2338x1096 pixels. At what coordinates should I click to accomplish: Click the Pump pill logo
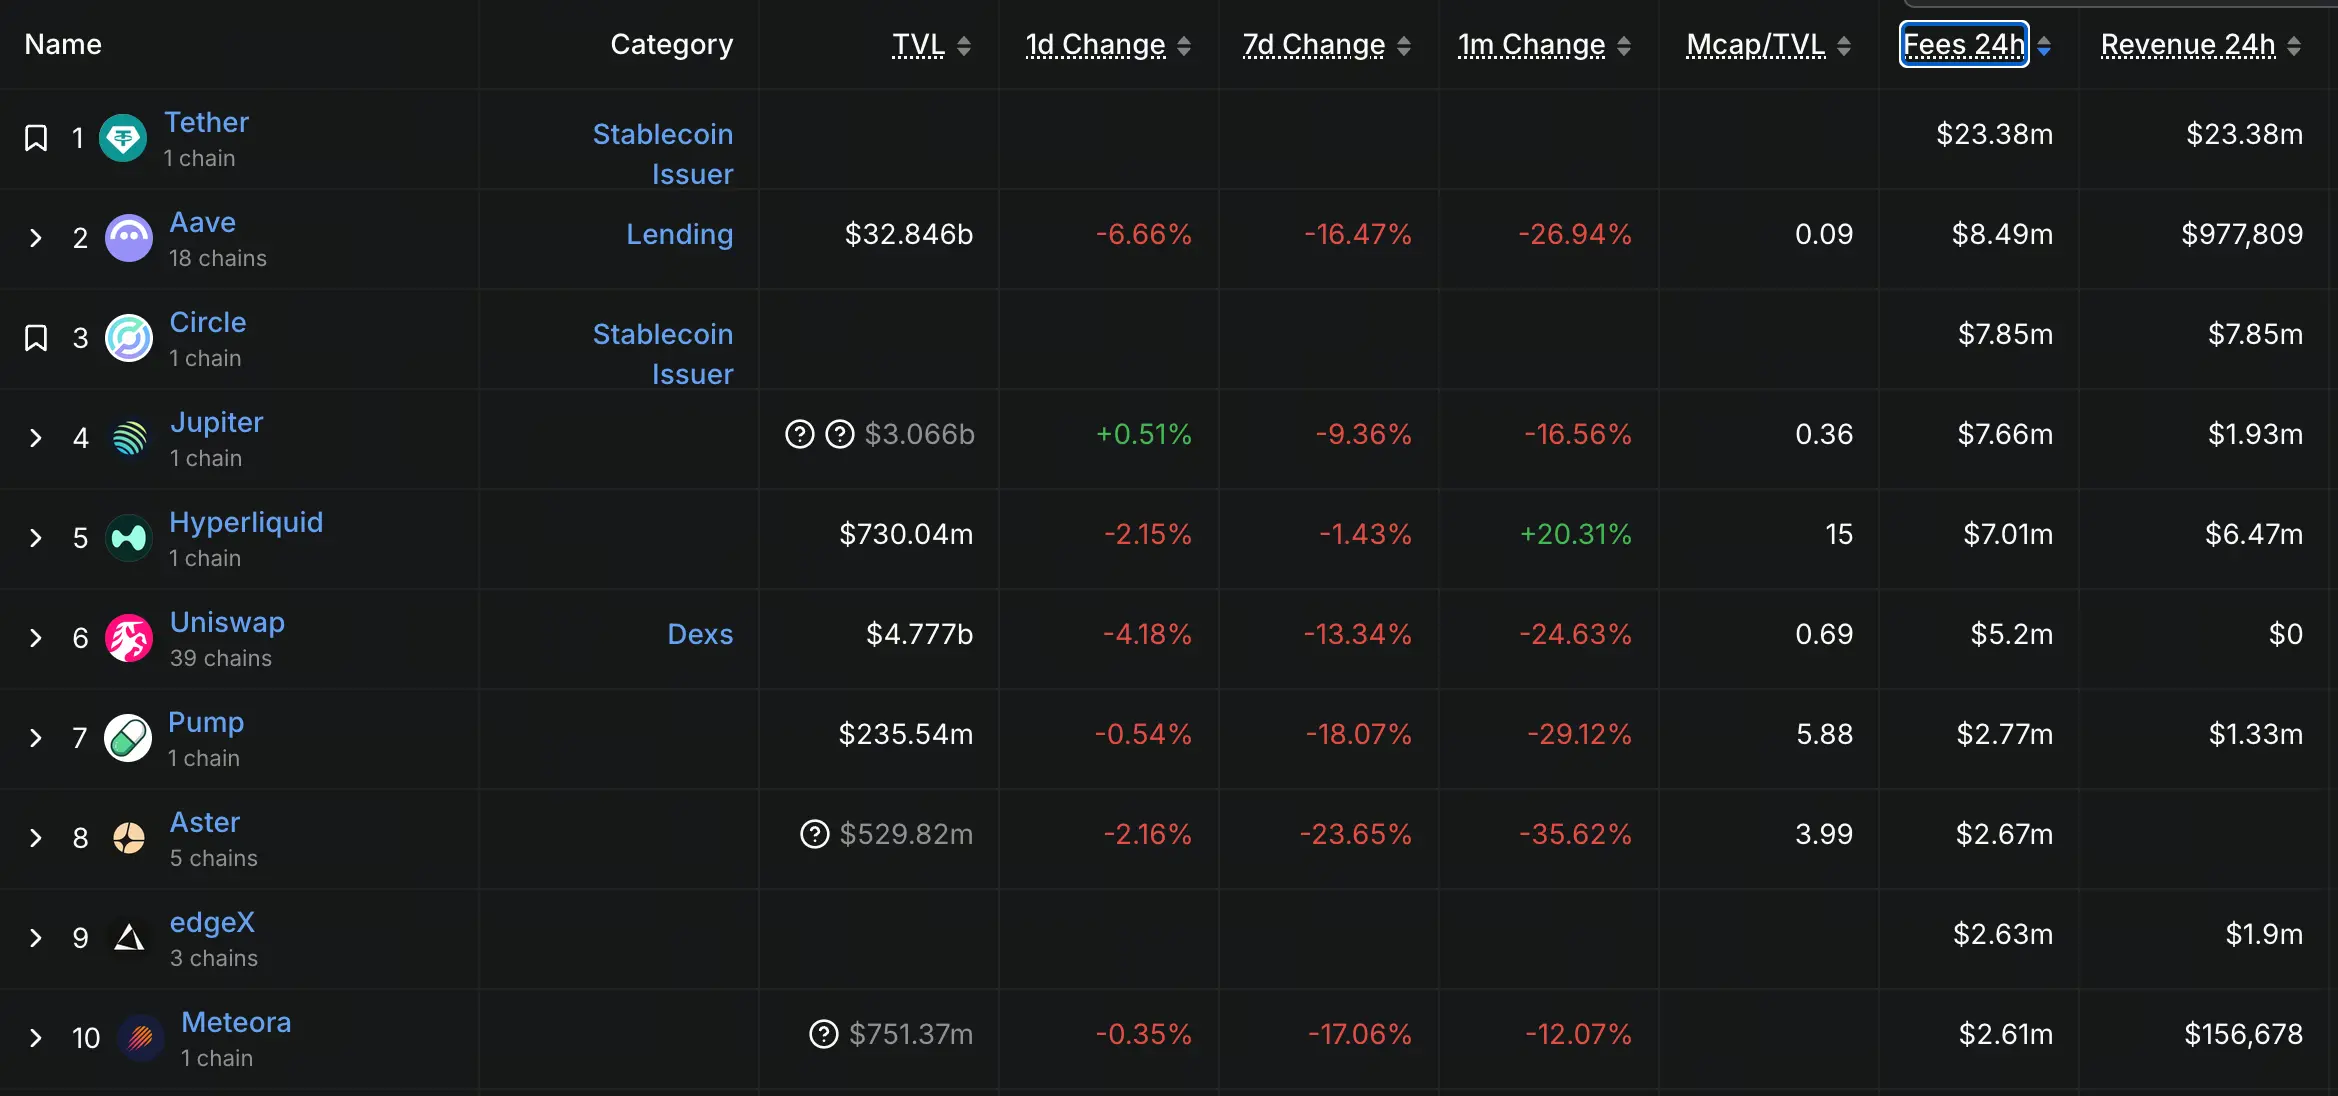click(128, 738)
